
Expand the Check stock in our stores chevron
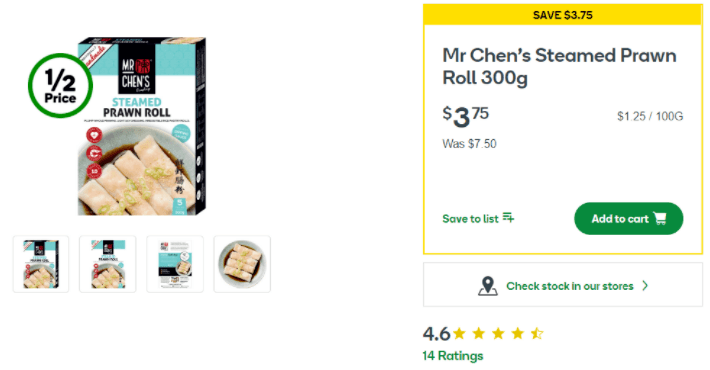(x=645, y=286)
